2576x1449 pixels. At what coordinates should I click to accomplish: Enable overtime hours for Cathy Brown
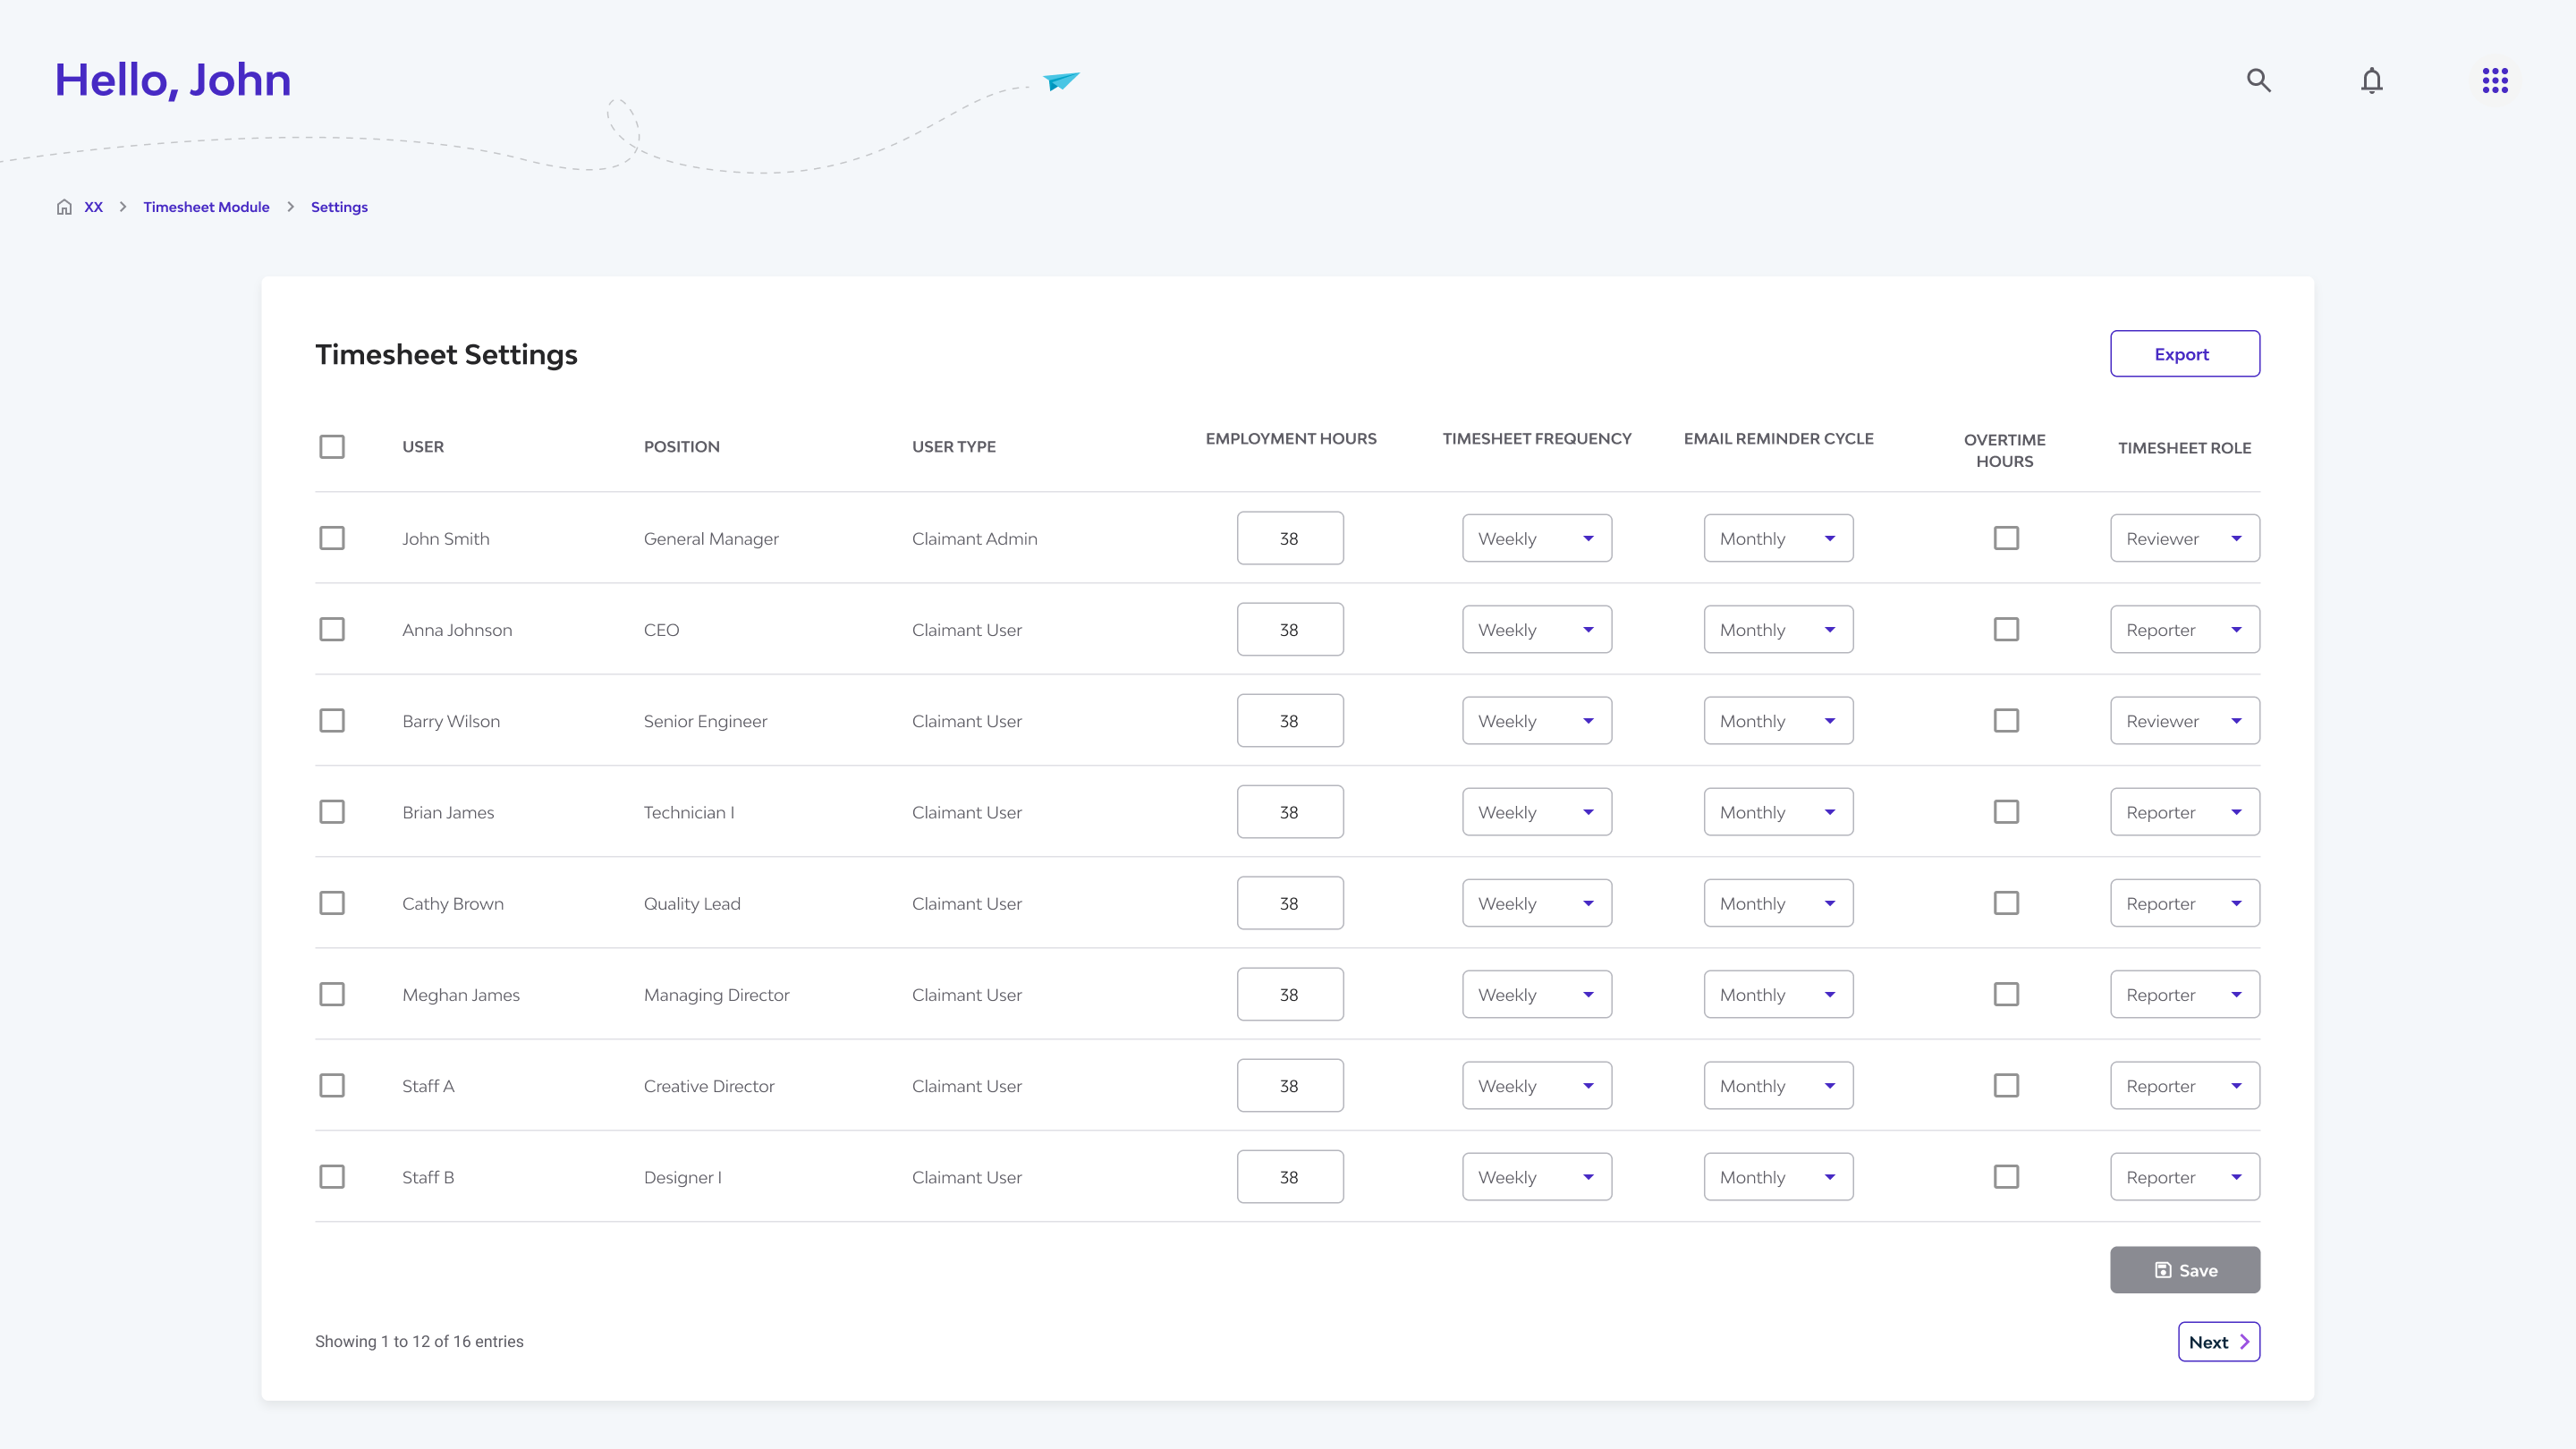2006,903
